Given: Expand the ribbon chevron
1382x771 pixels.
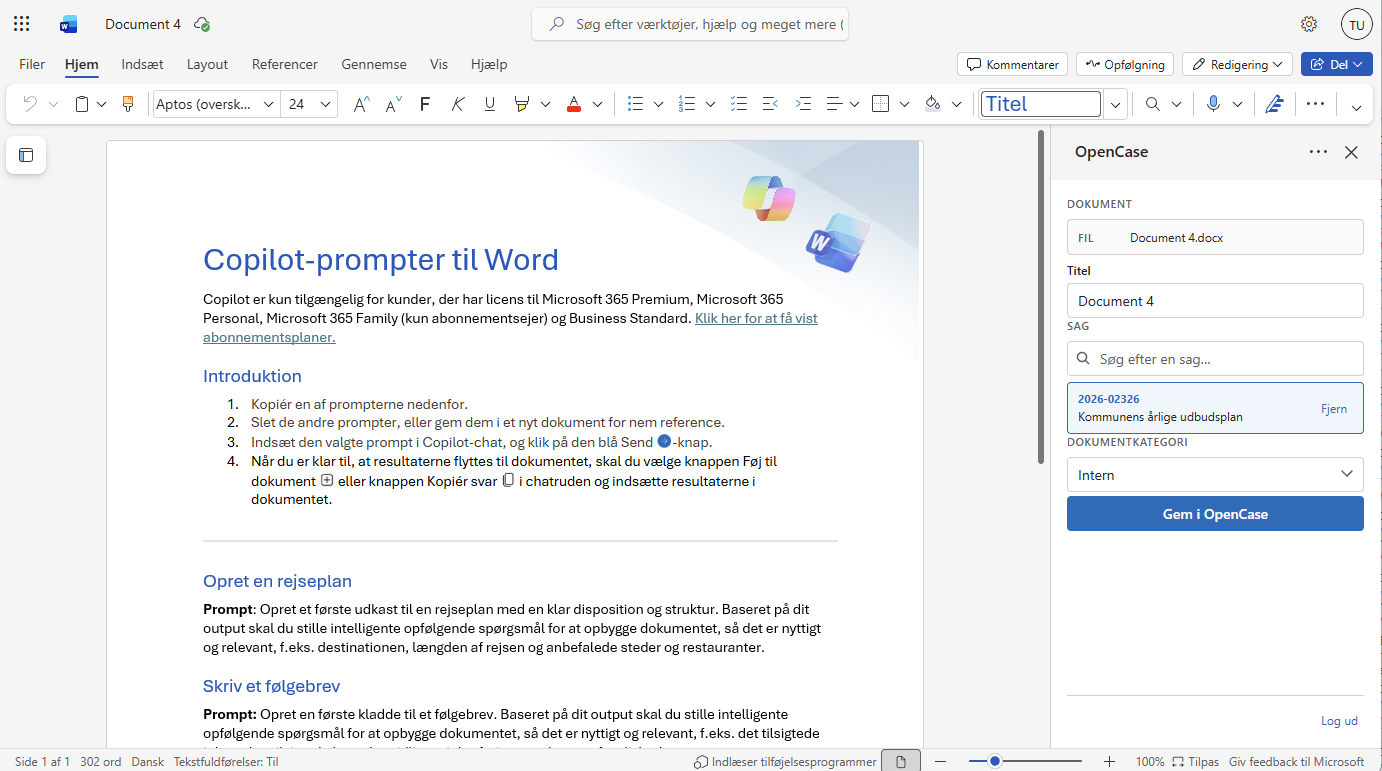Looking at the screenshot, I should point(1356,106).
